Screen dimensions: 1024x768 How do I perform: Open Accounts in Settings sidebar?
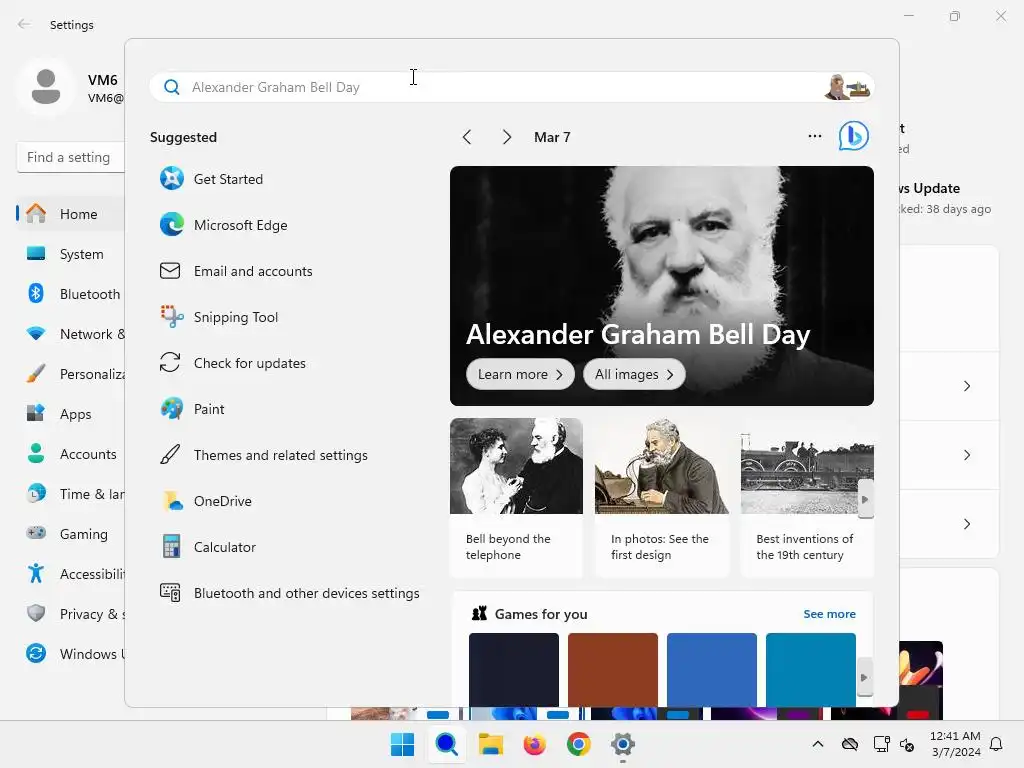71,454
